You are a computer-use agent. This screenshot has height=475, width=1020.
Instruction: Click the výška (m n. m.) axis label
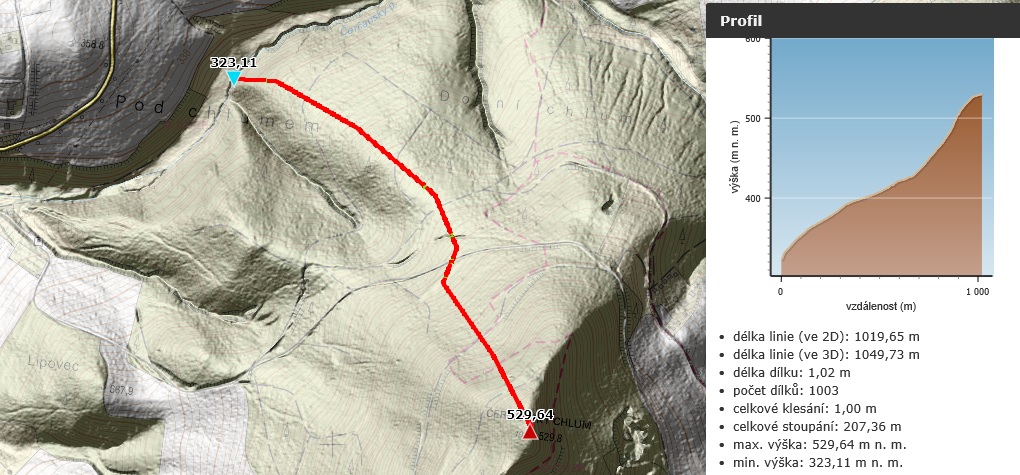736,158
